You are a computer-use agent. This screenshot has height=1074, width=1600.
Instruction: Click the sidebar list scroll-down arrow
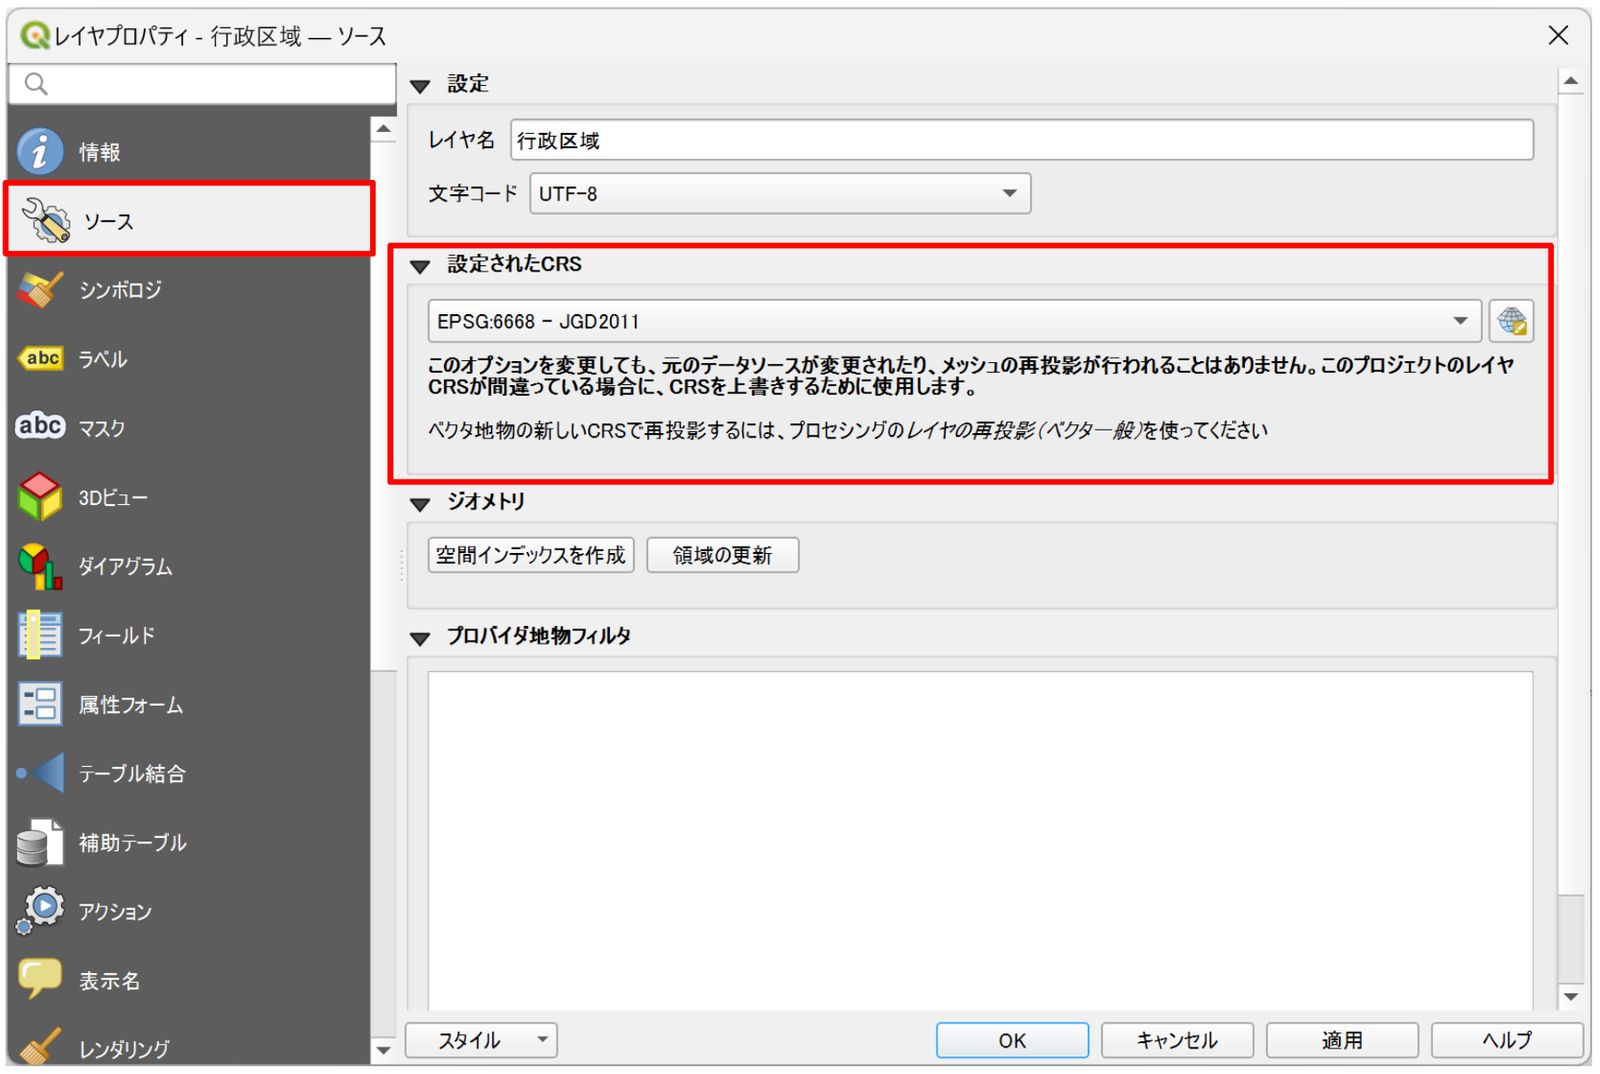click(384, 1050)
